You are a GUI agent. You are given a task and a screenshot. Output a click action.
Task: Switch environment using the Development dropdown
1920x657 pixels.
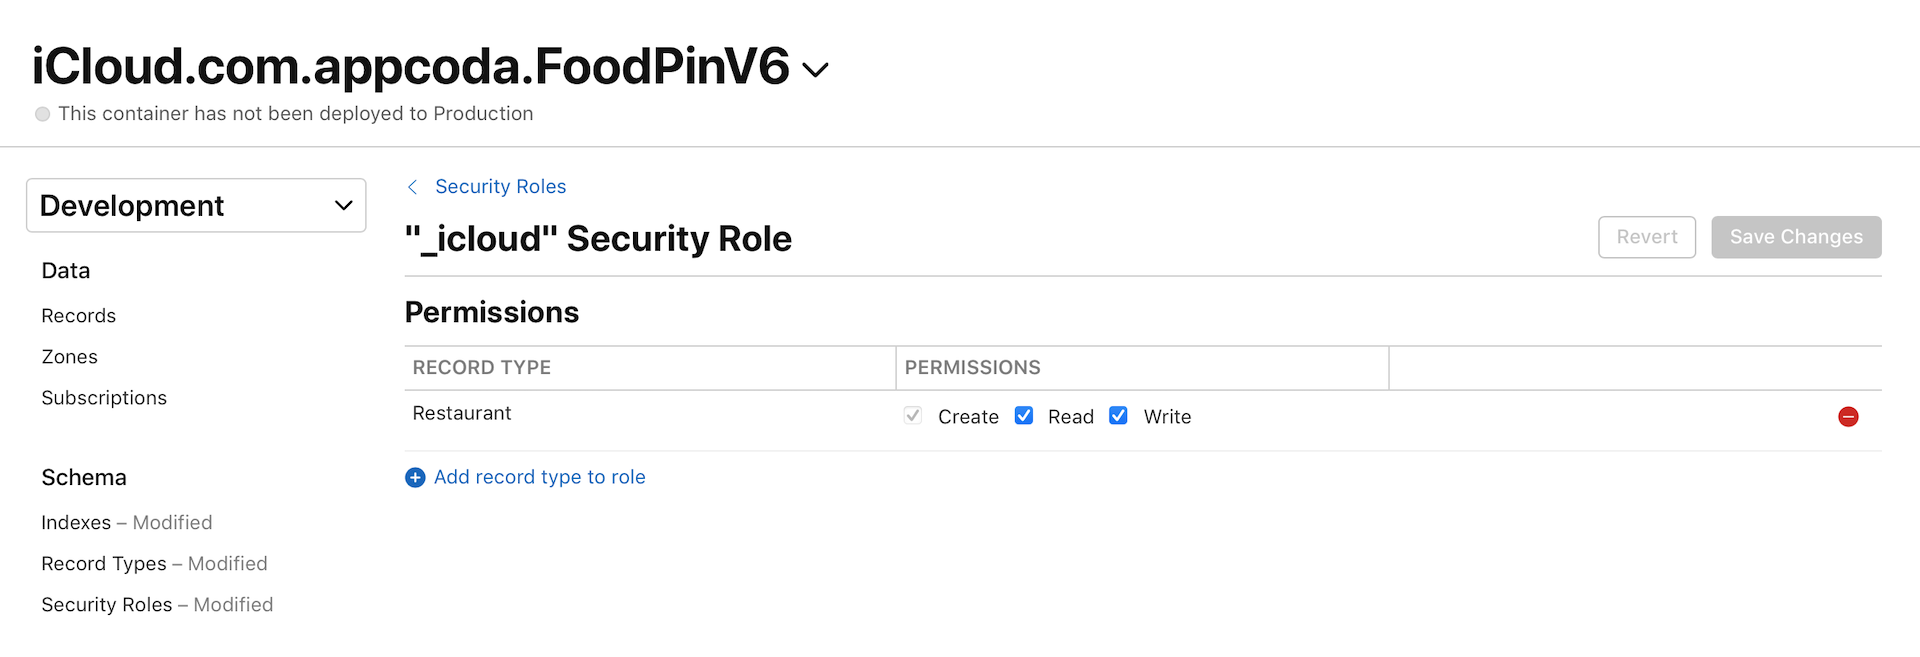(195, 204)
